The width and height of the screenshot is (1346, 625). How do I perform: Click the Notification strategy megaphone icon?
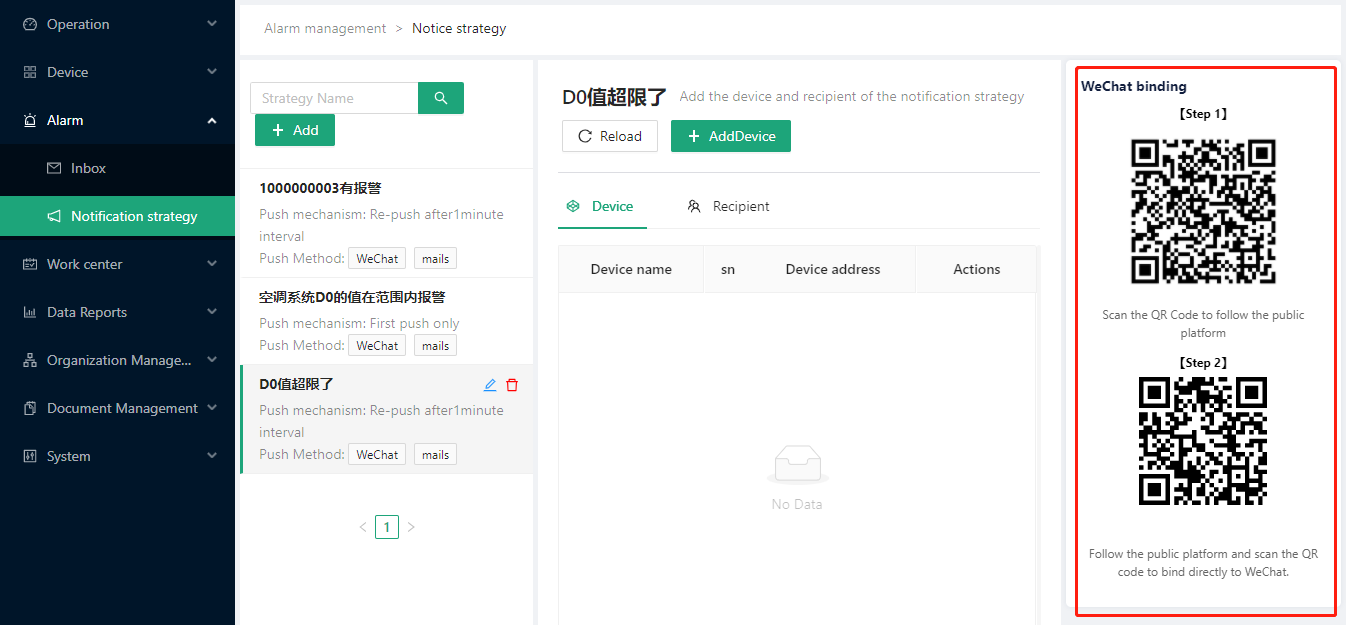pos(54,216)
